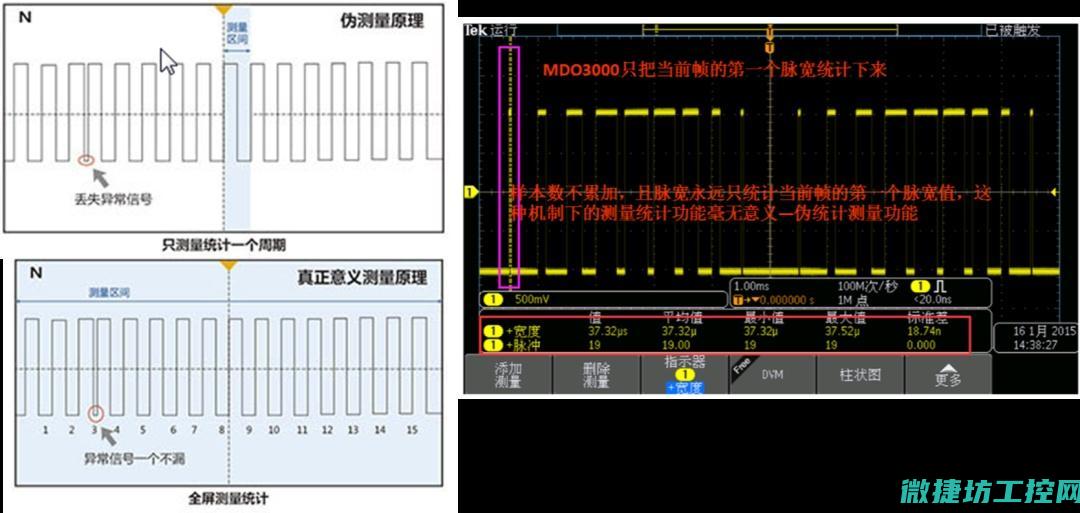Click the orange trigger triangle on bottom diagram
This screenshot has width=1080, height=513.
[x=229, y=266]
